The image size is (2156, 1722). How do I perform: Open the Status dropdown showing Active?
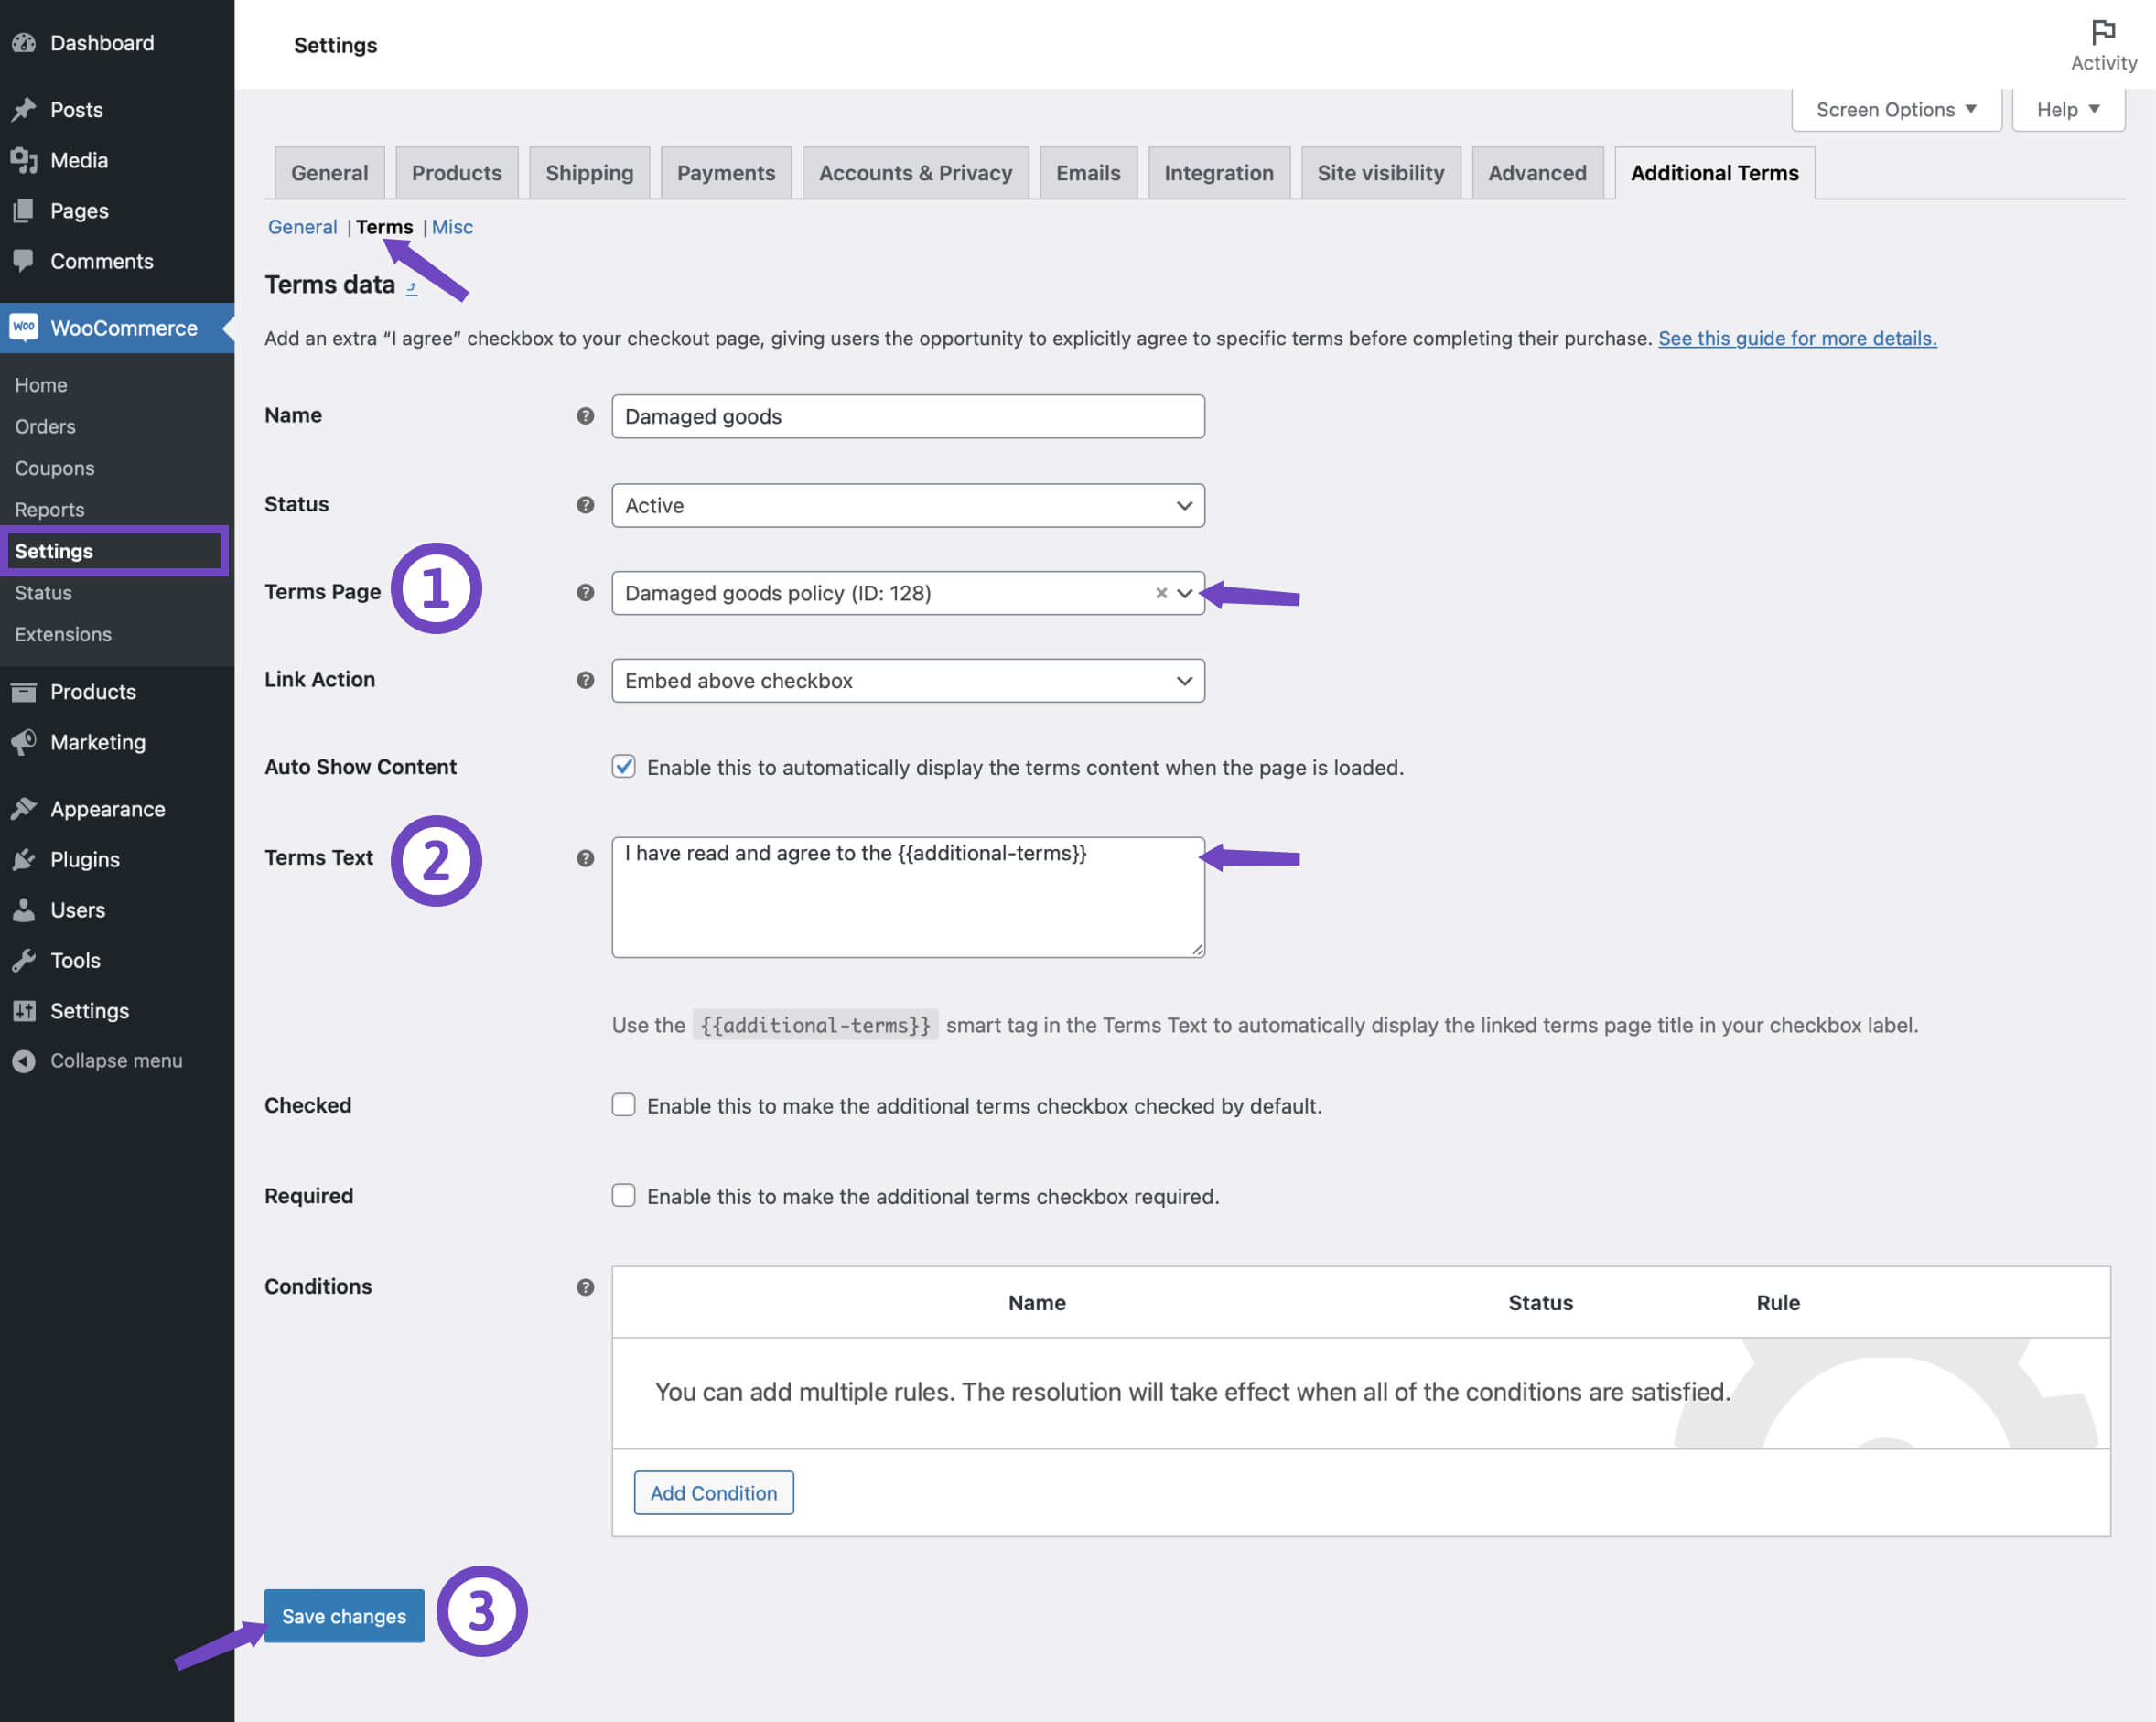906,506
